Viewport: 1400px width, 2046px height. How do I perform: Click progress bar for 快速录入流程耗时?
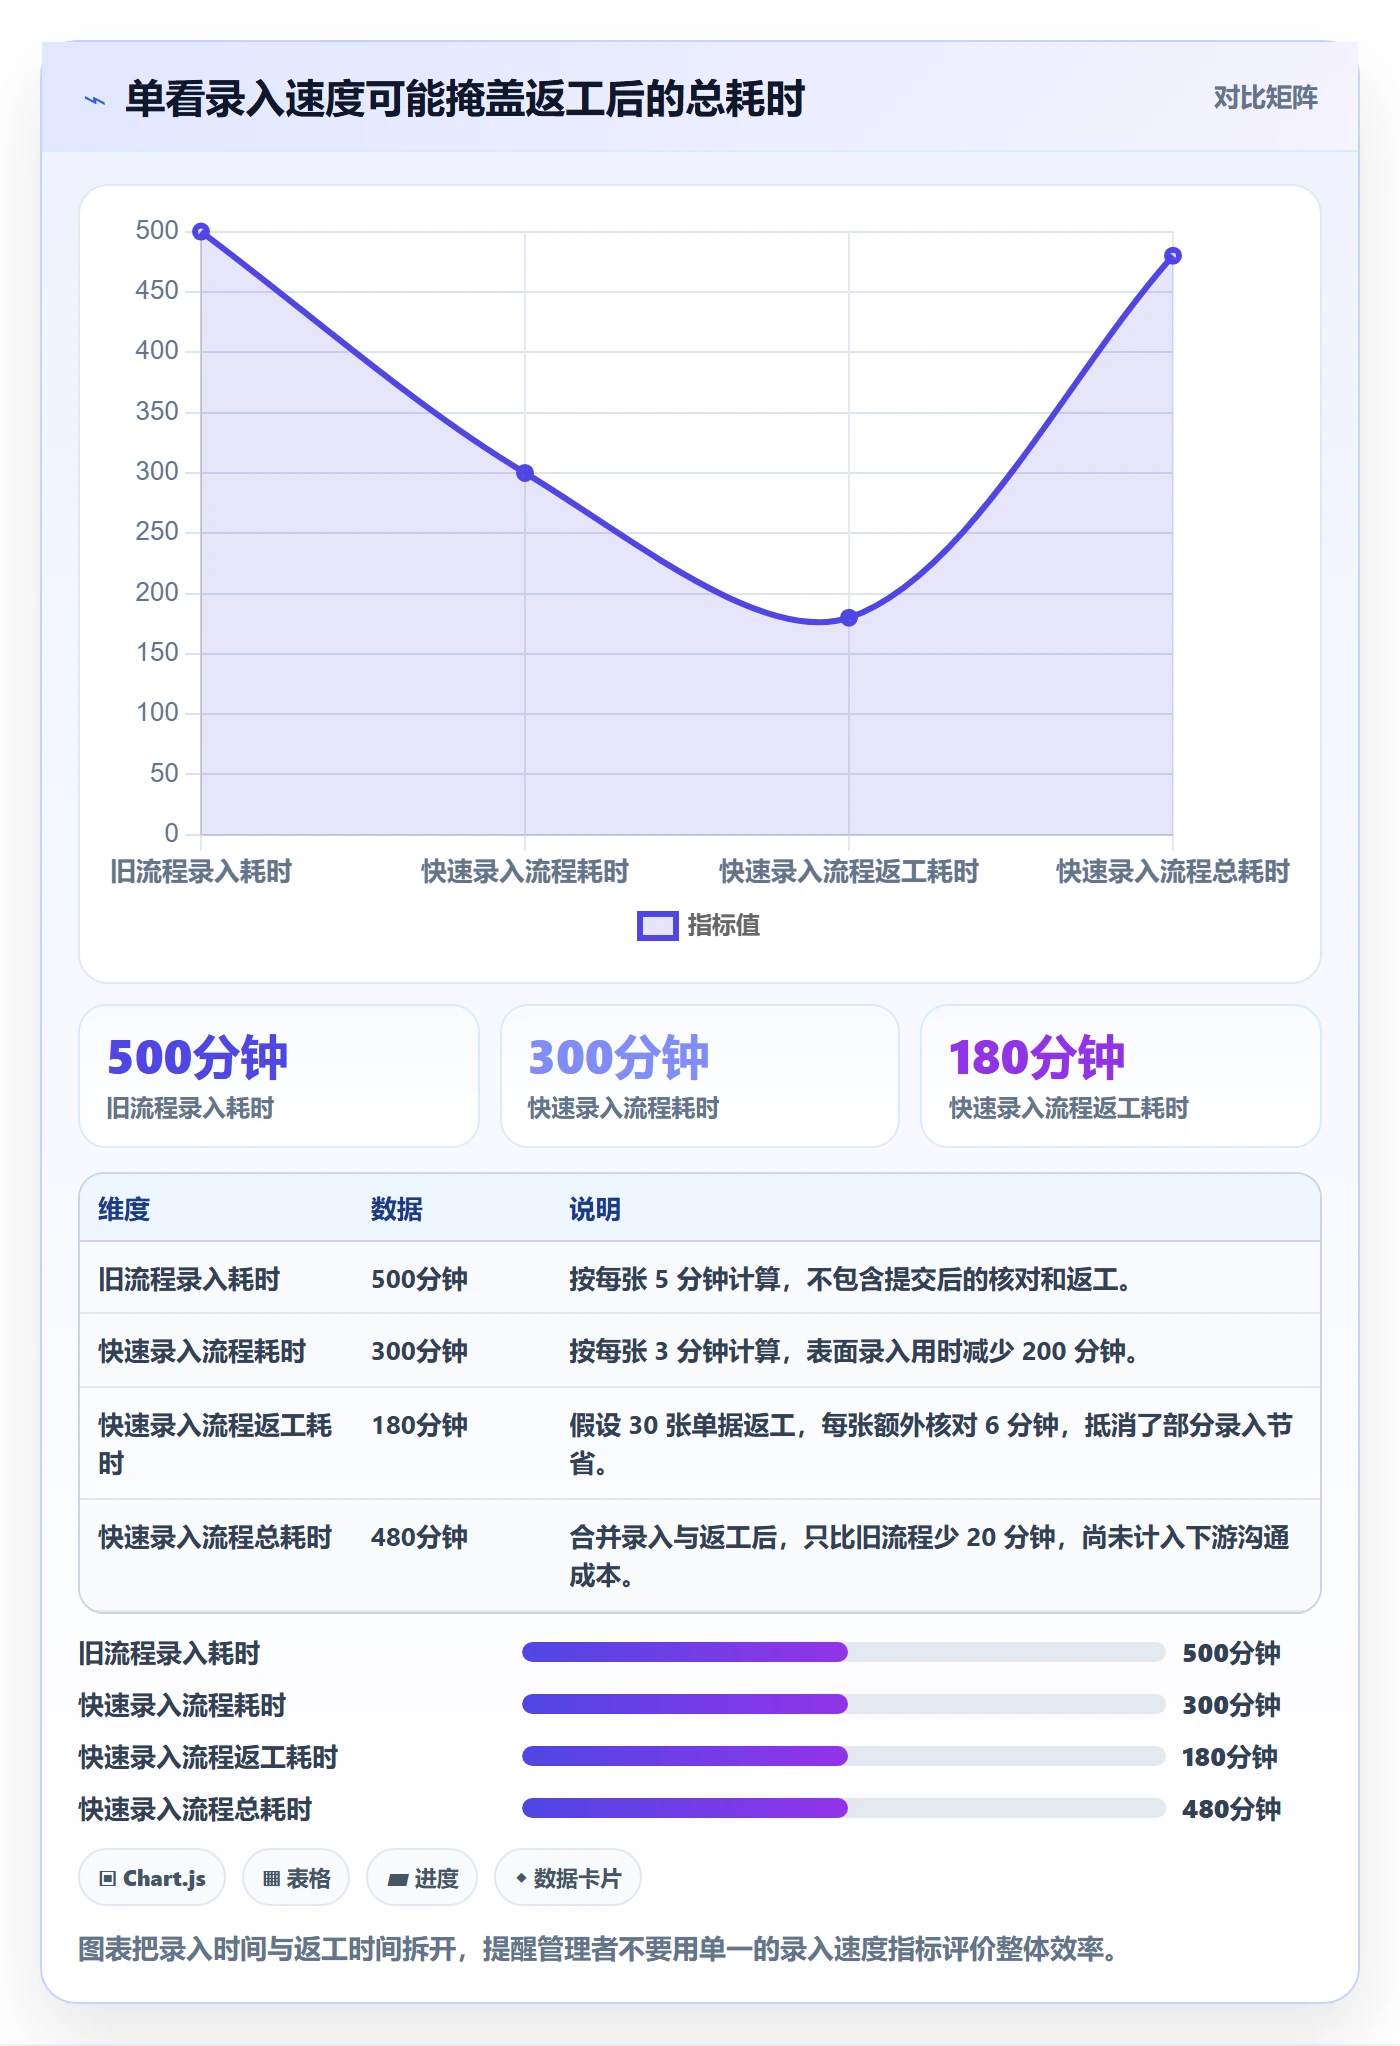[843, 1704]
